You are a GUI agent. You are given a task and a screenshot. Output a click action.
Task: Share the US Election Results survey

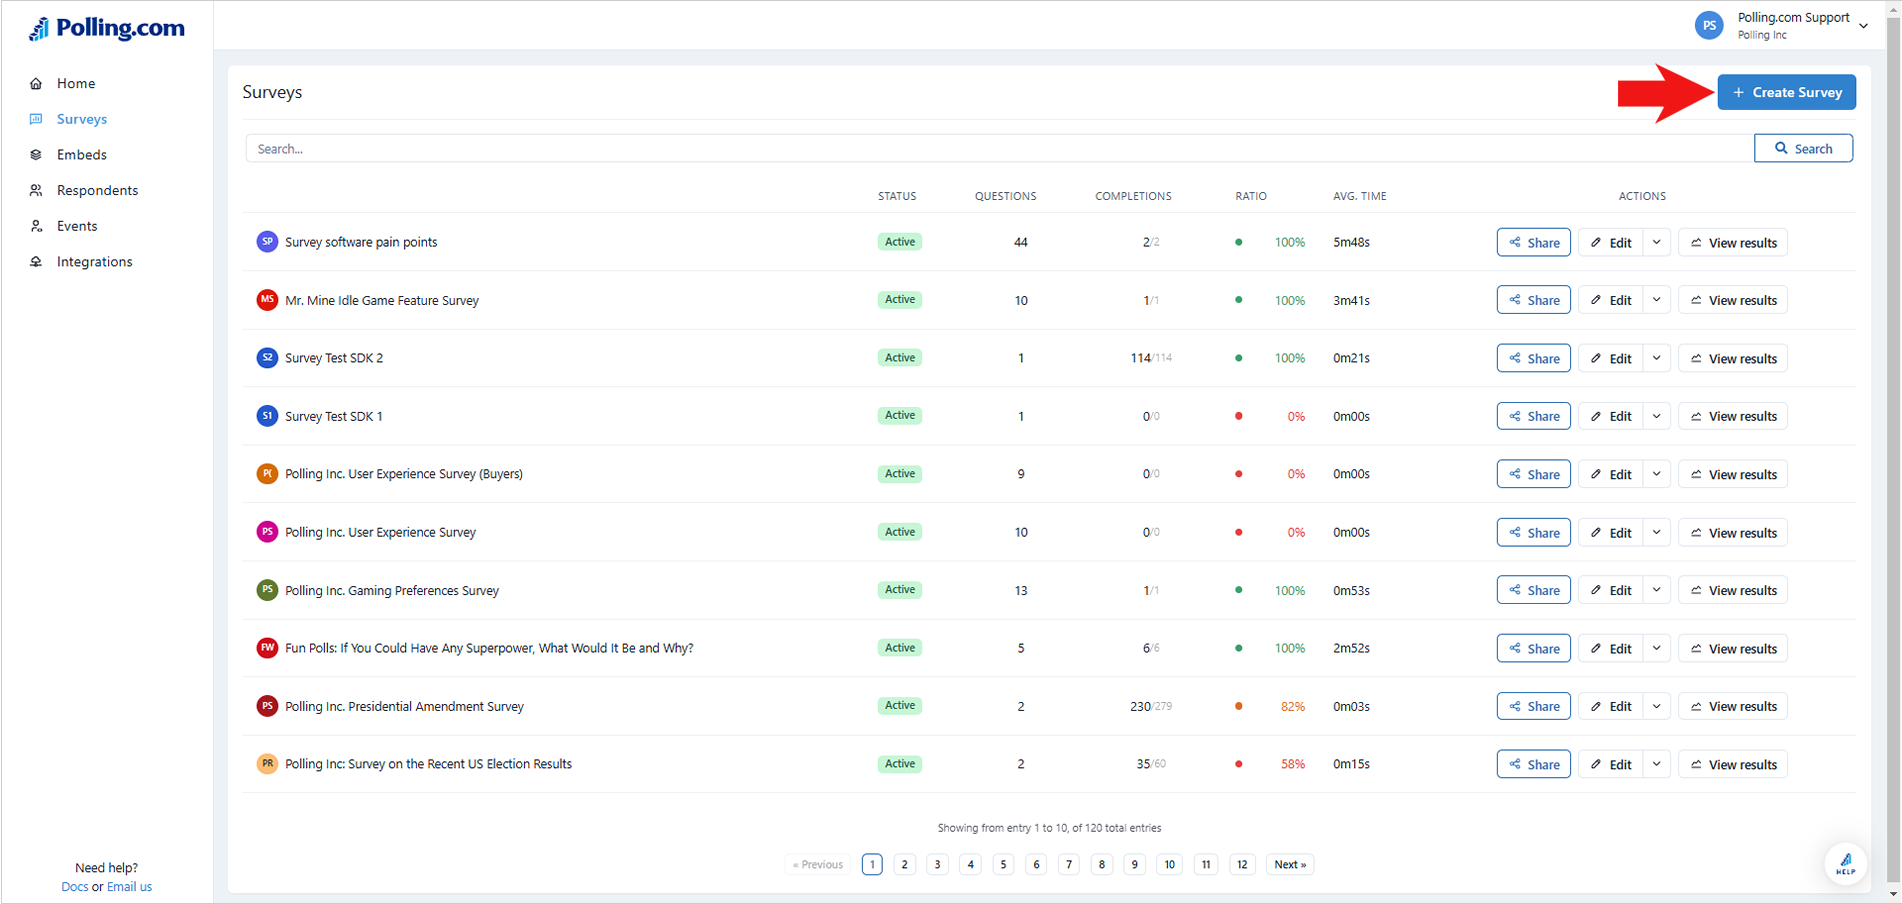(x=1534, y=764)
